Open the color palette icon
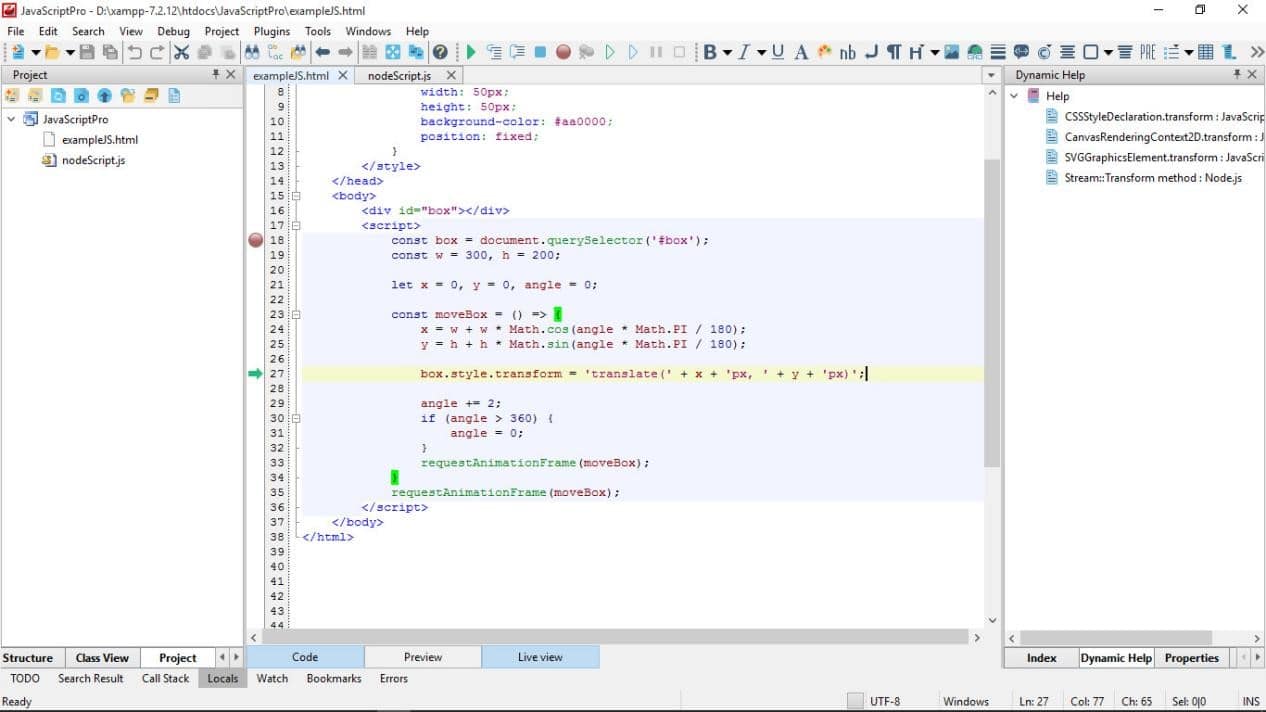 coord(824,52)
